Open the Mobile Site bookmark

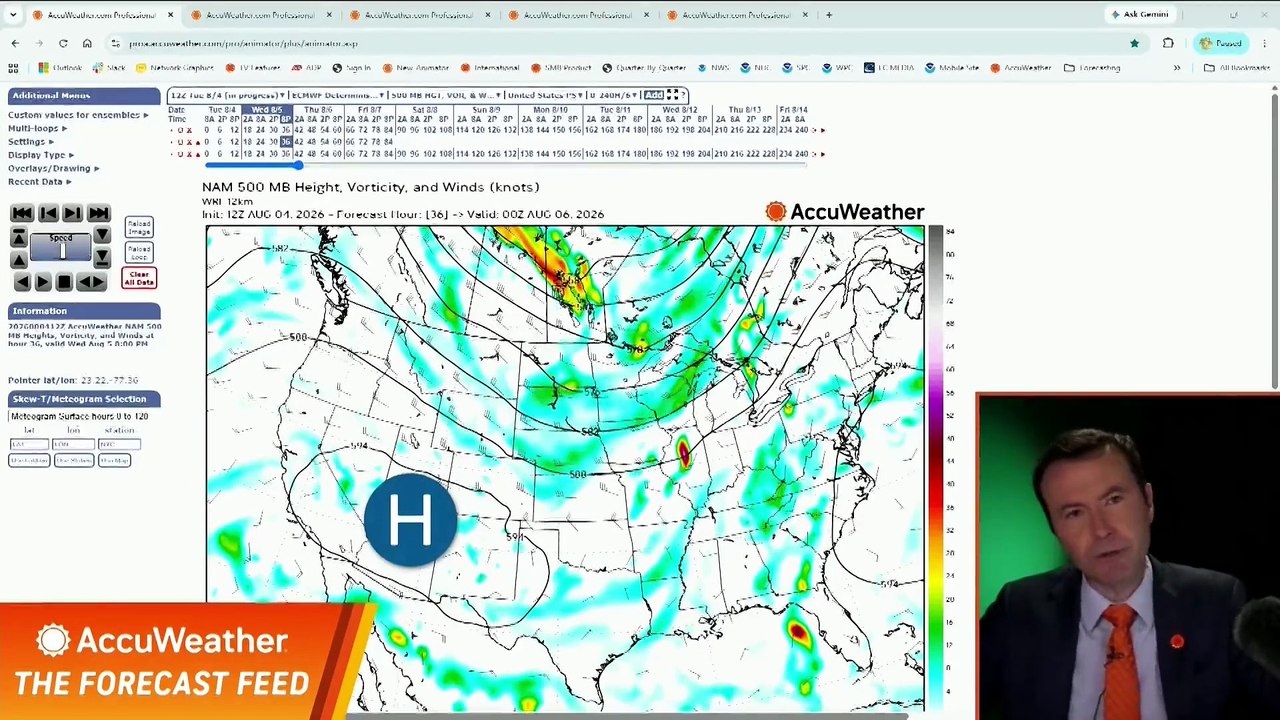point(951,68)
